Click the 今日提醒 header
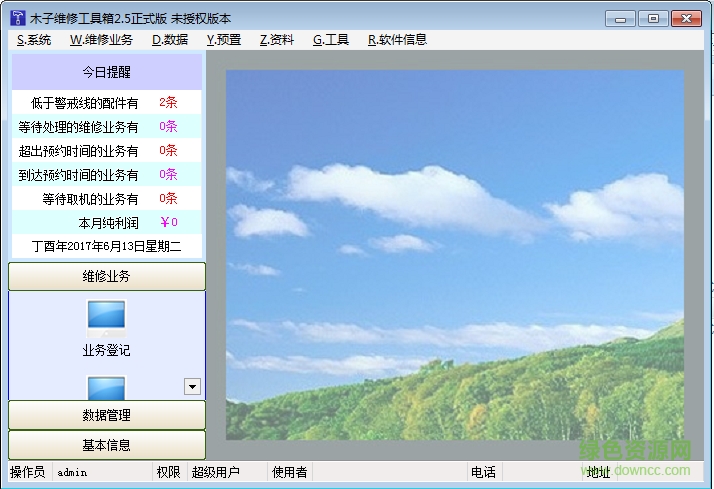 tap(107, 72)
